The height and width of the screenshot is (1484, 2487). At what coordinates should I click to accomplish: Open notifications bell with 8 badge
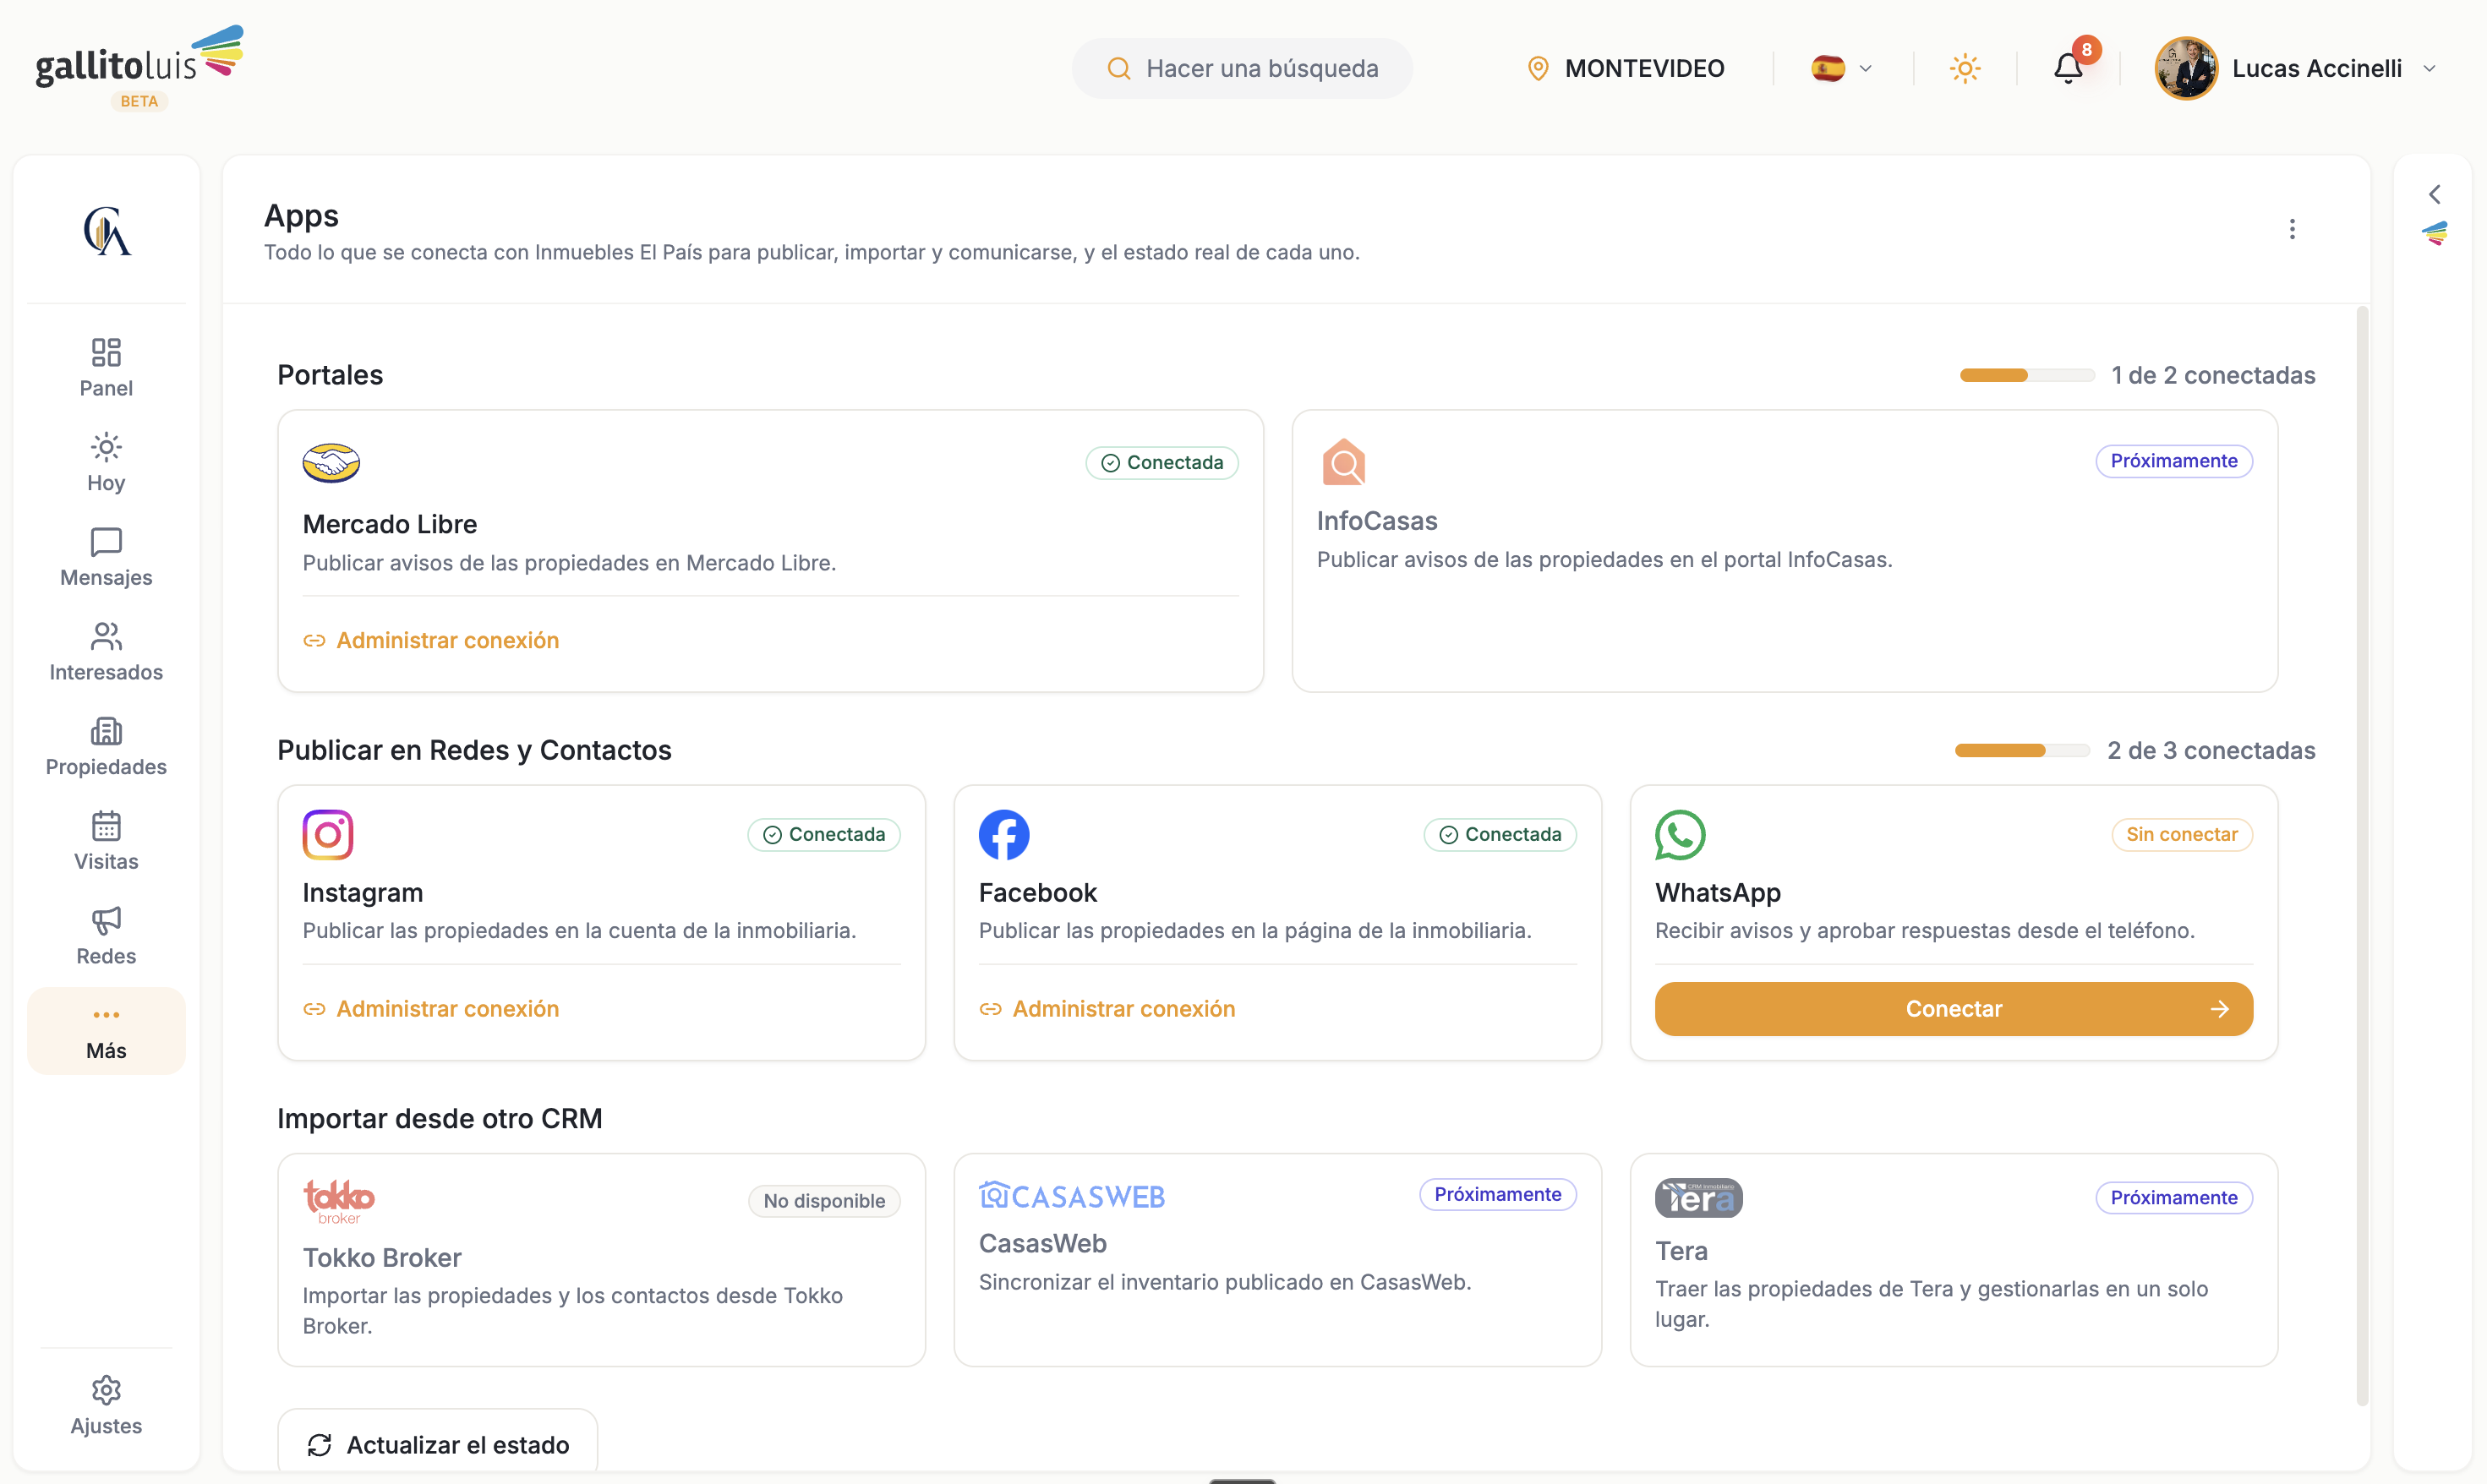[2068, 68]
